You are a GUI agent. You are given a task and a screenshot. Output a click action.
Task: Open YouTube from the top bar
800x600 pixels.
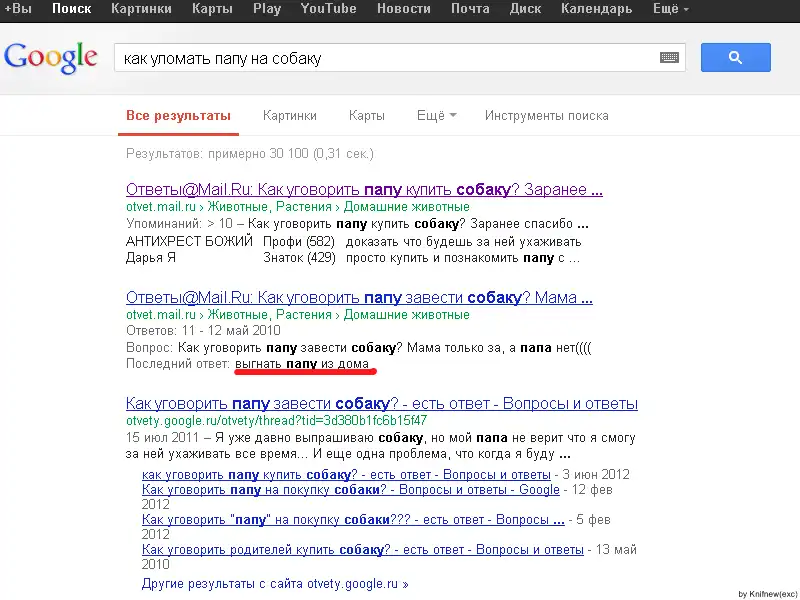click(328, 9)
